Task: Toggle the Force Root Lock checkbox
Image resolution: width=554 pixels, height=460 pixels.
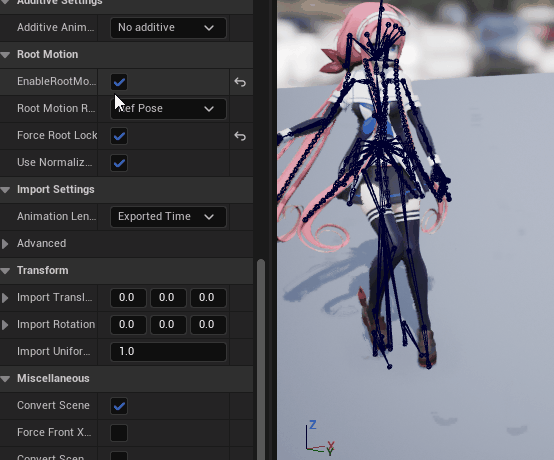Action: 119,136
